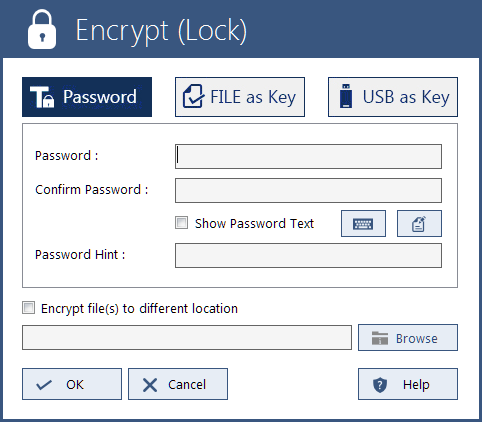Click the checkmark icon on OK
The height and width of the screenshot is (422, 482).
[x=44, y=385]
